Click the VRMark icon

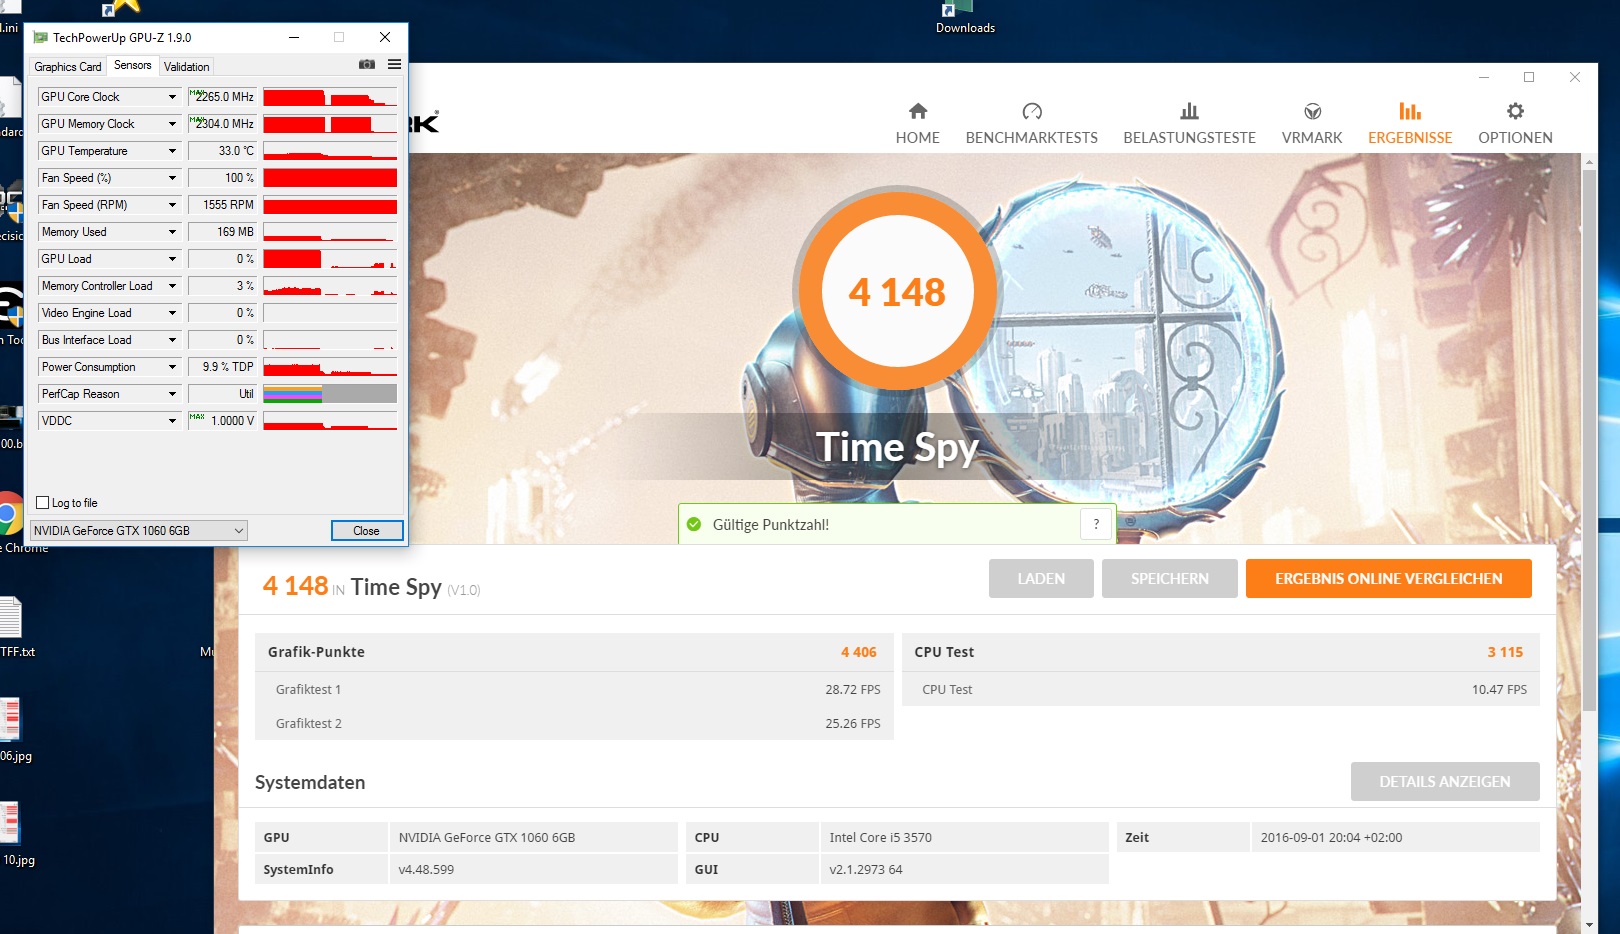point(1312,111)
